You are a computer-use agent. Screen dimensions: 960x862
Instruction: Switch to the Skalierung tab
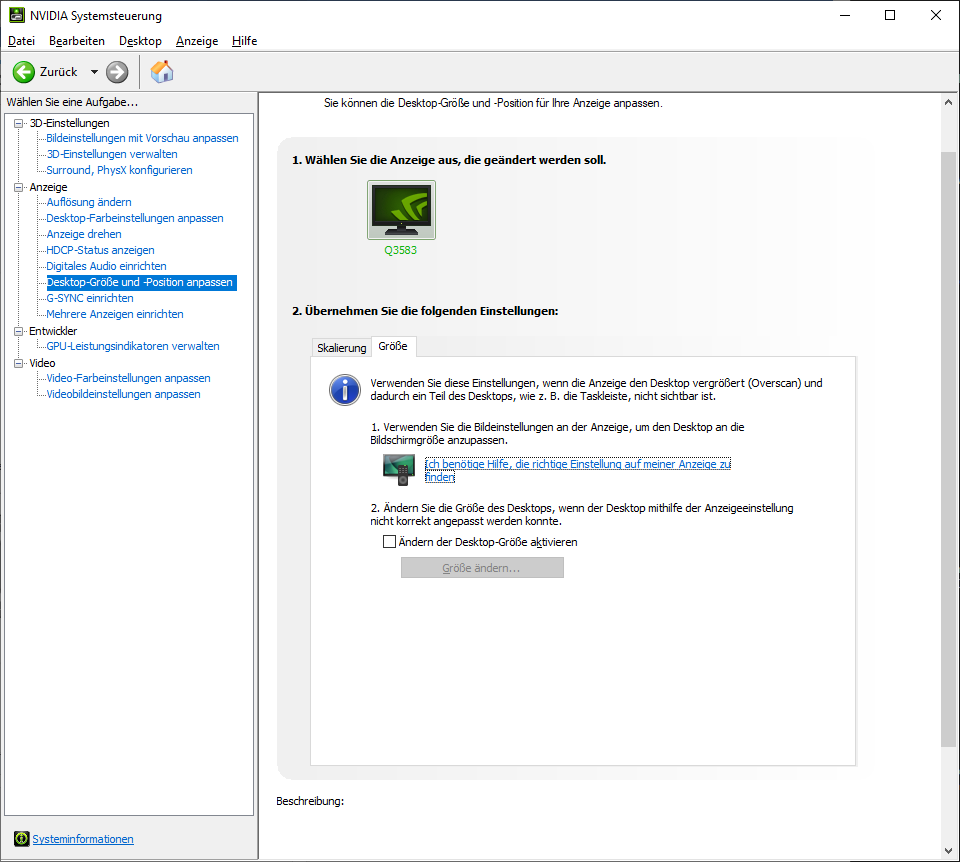[342, 348]
